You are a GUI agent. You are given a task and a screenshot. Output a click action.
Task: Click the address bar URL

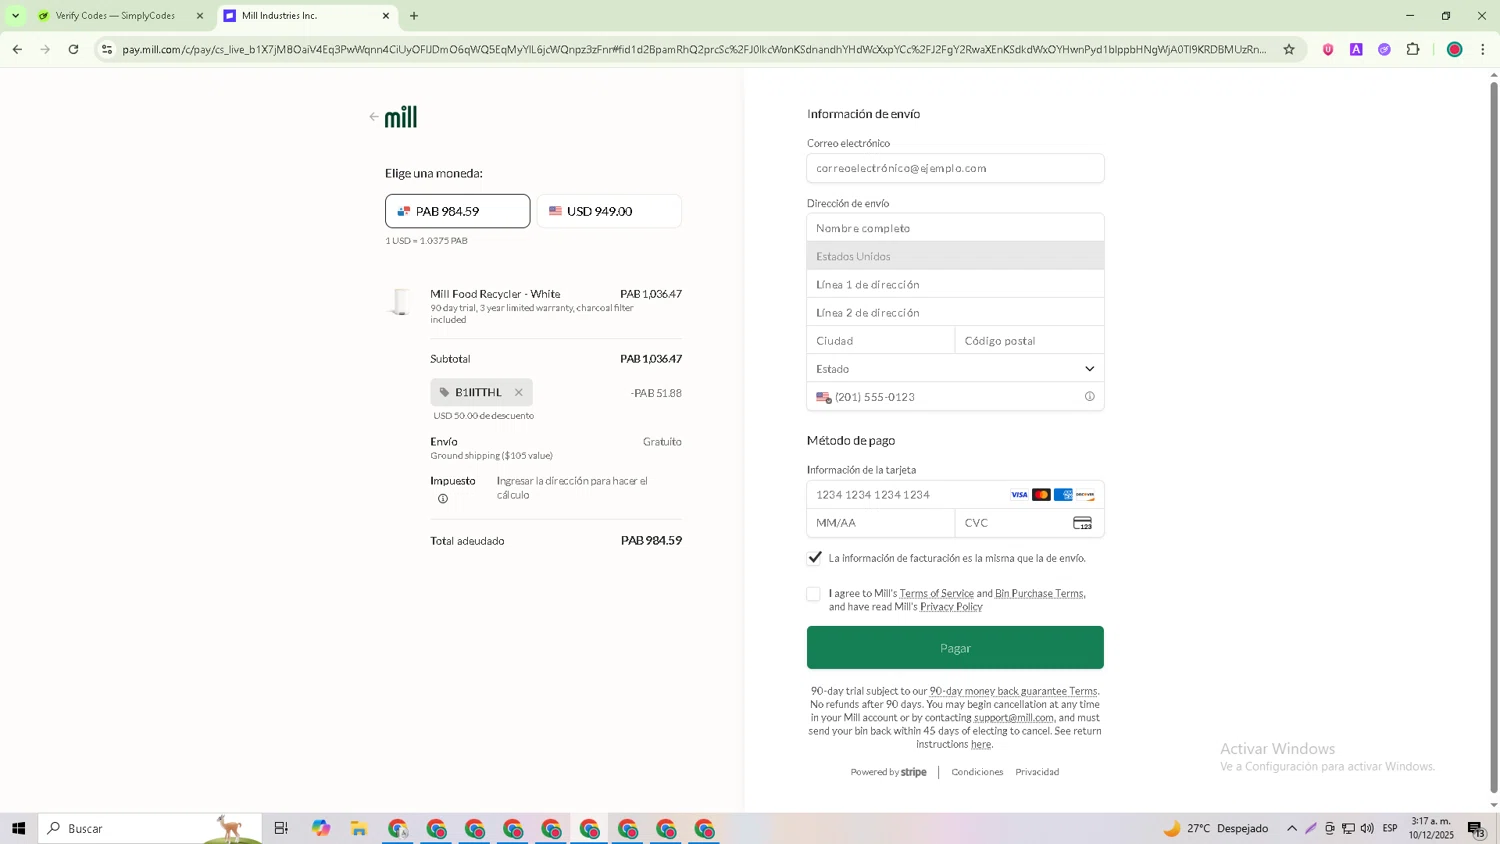(x=694, y=49)
